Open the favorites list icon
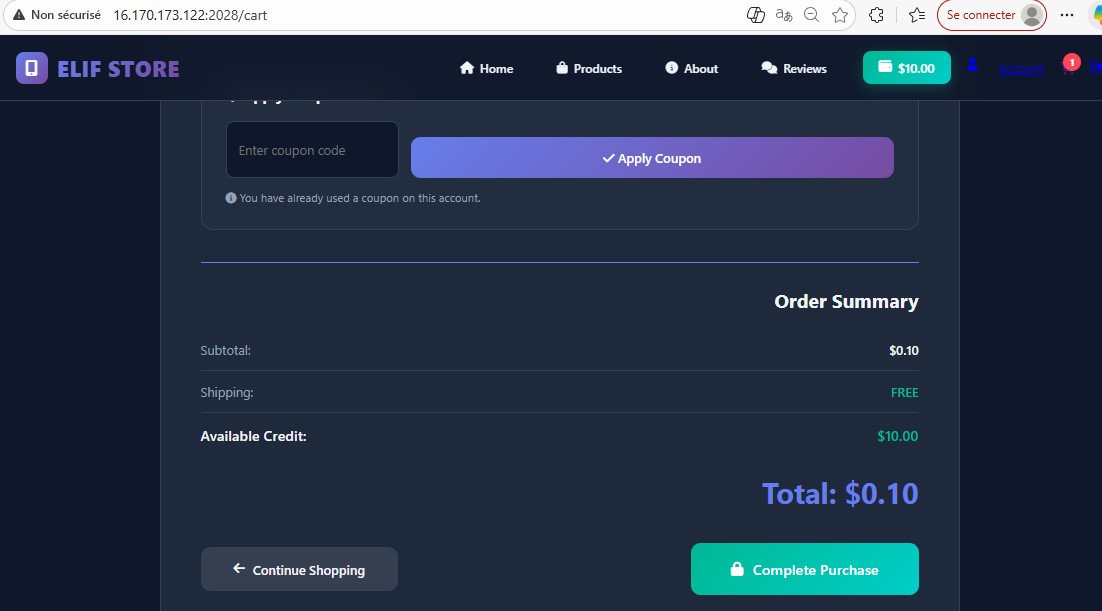The width and height of the screenshot is (1102, 611). 916,15
